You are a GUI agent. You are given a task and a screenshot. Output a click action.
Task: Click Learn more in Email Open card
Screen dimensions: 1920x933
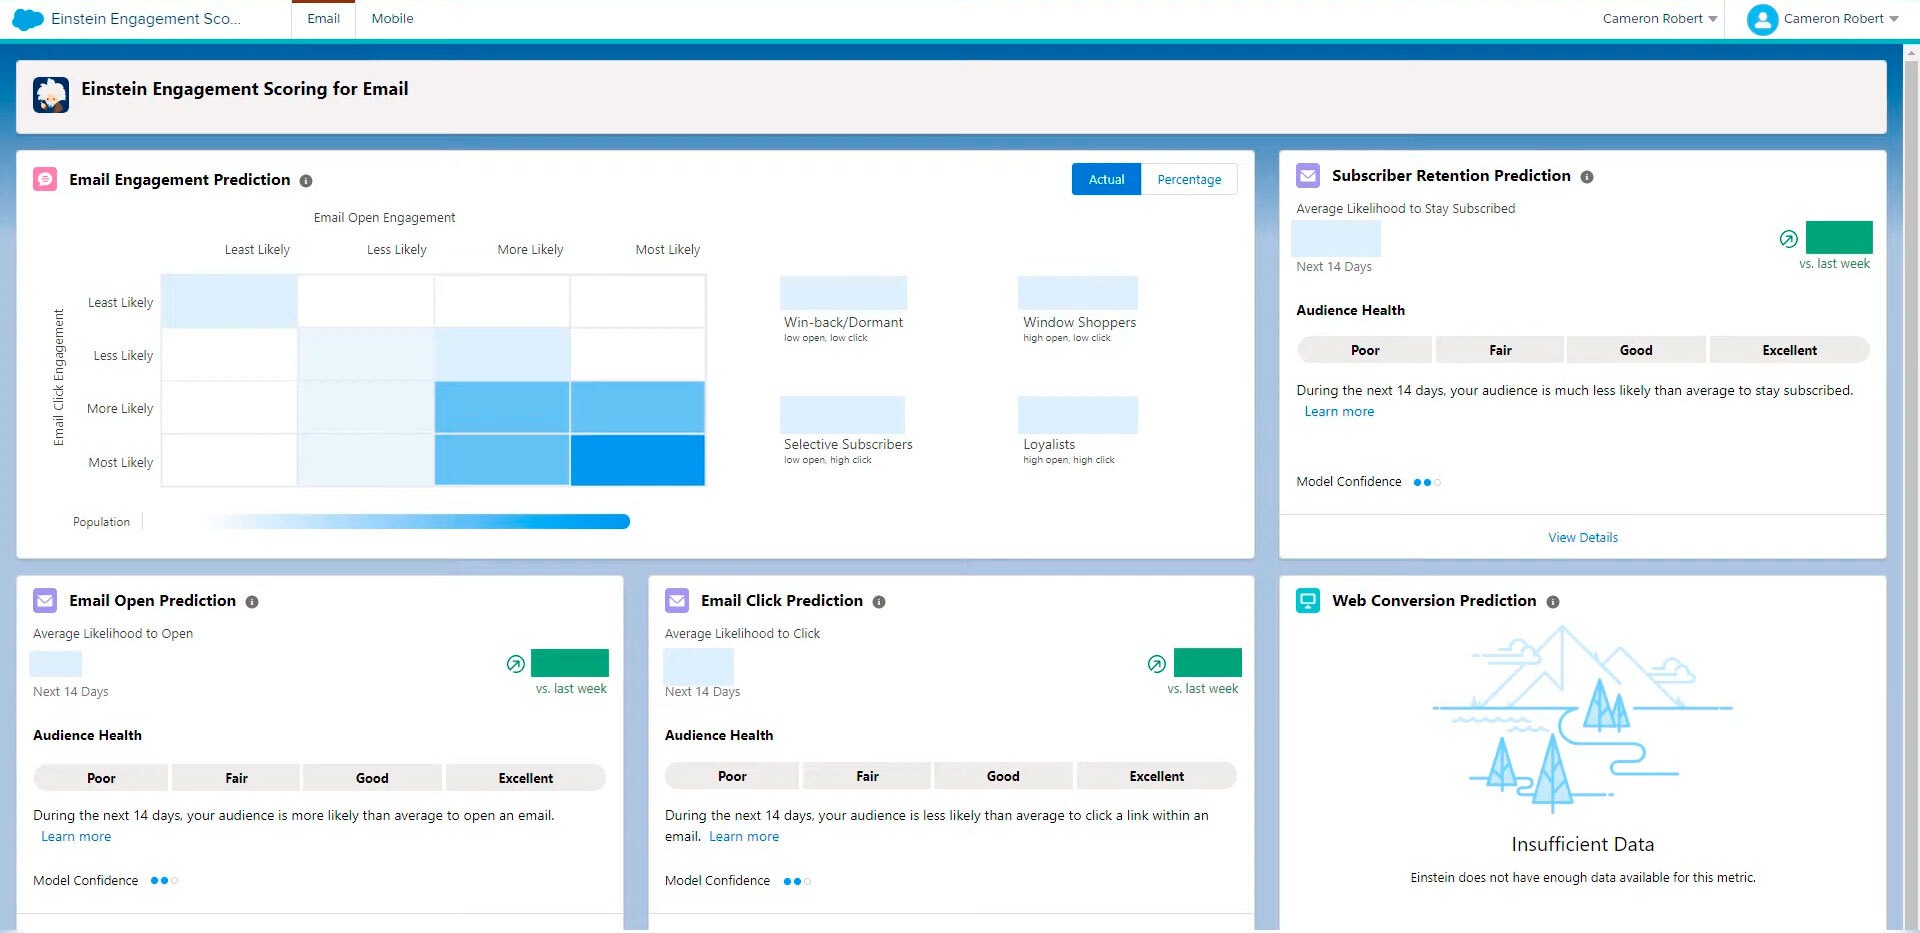76,837
